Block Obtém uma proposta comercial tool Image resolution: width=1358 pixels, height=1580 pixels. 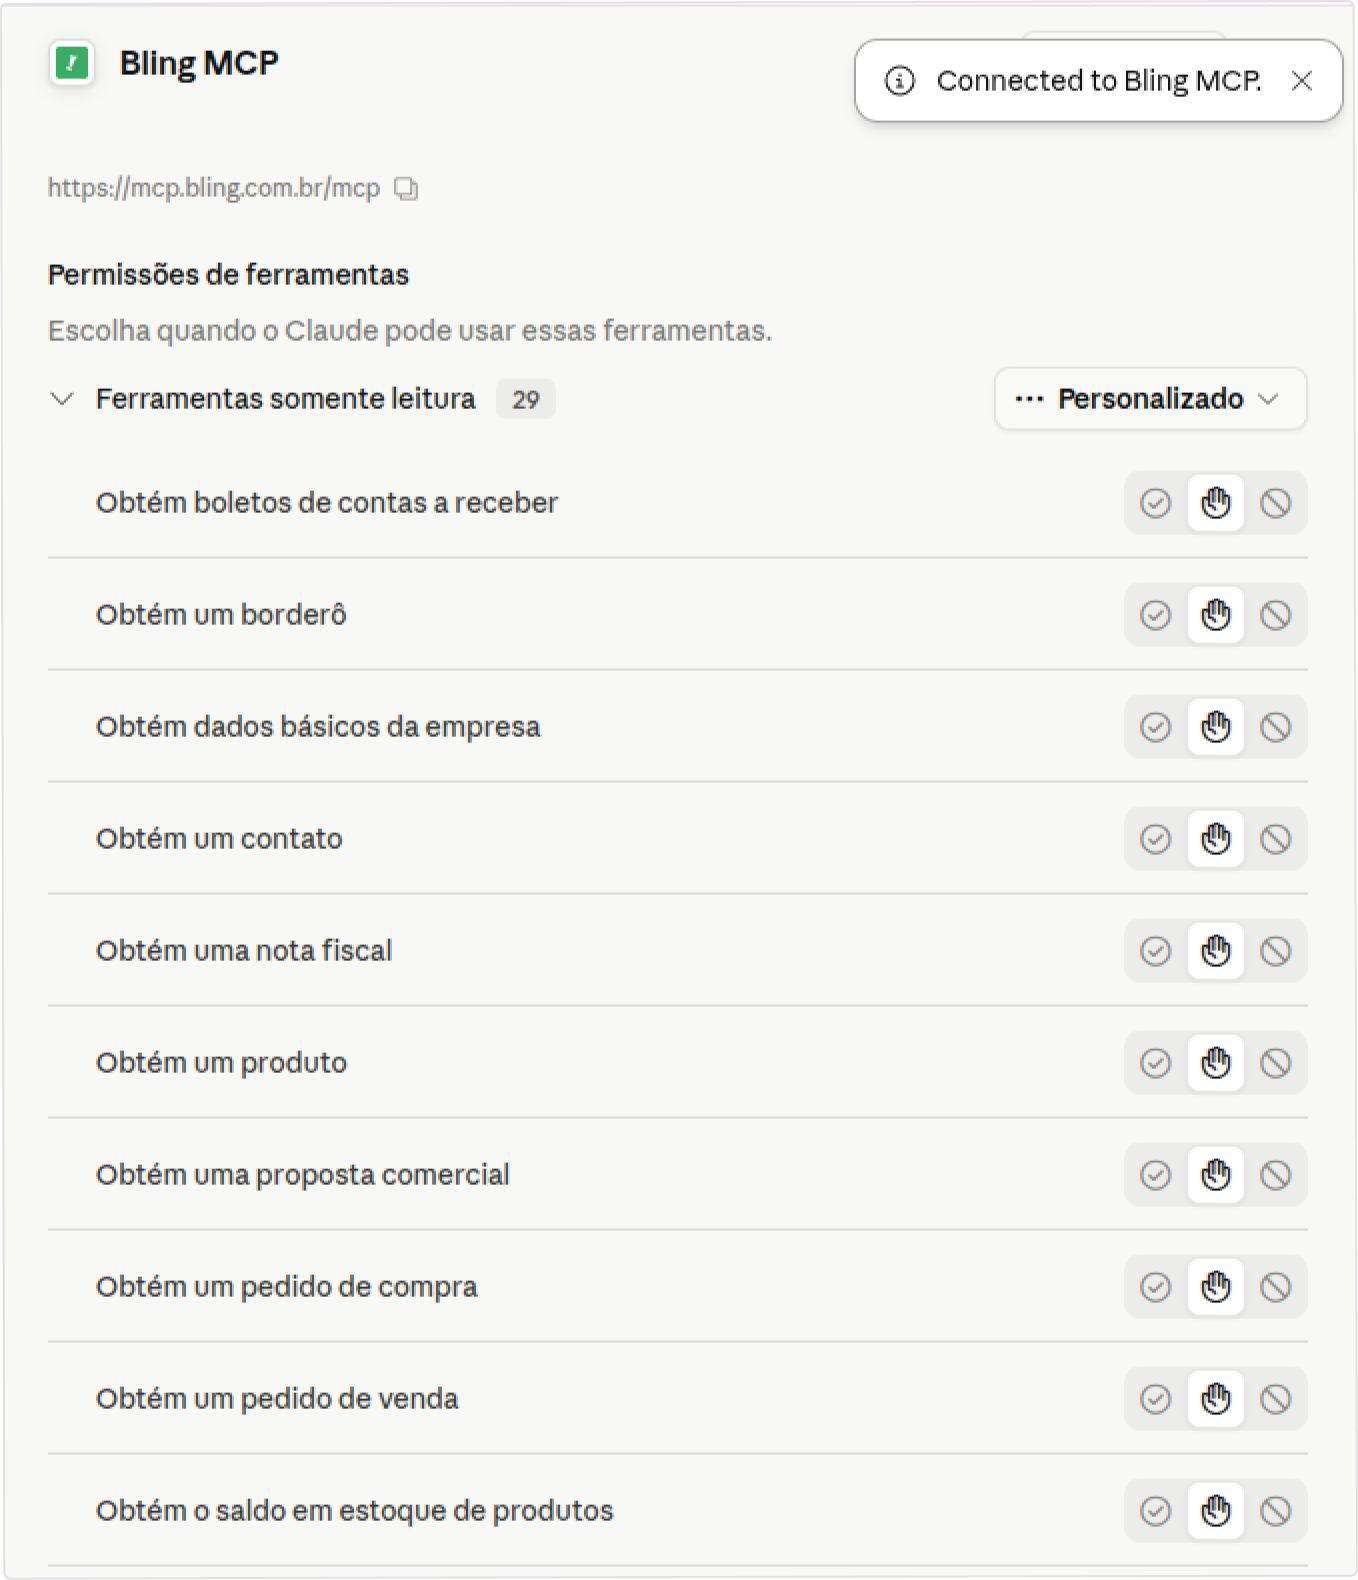tap(1276, 1175)
